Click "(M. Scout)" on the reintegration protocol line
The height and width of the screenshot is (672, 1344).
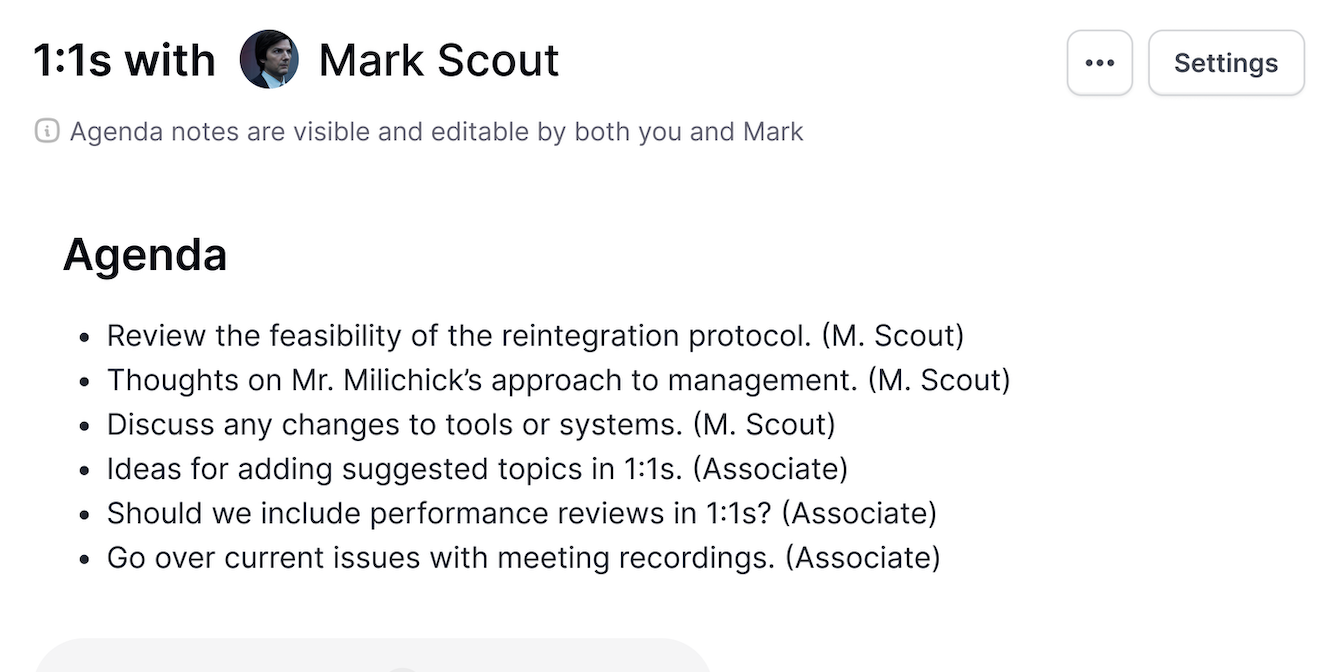[892, 336]
